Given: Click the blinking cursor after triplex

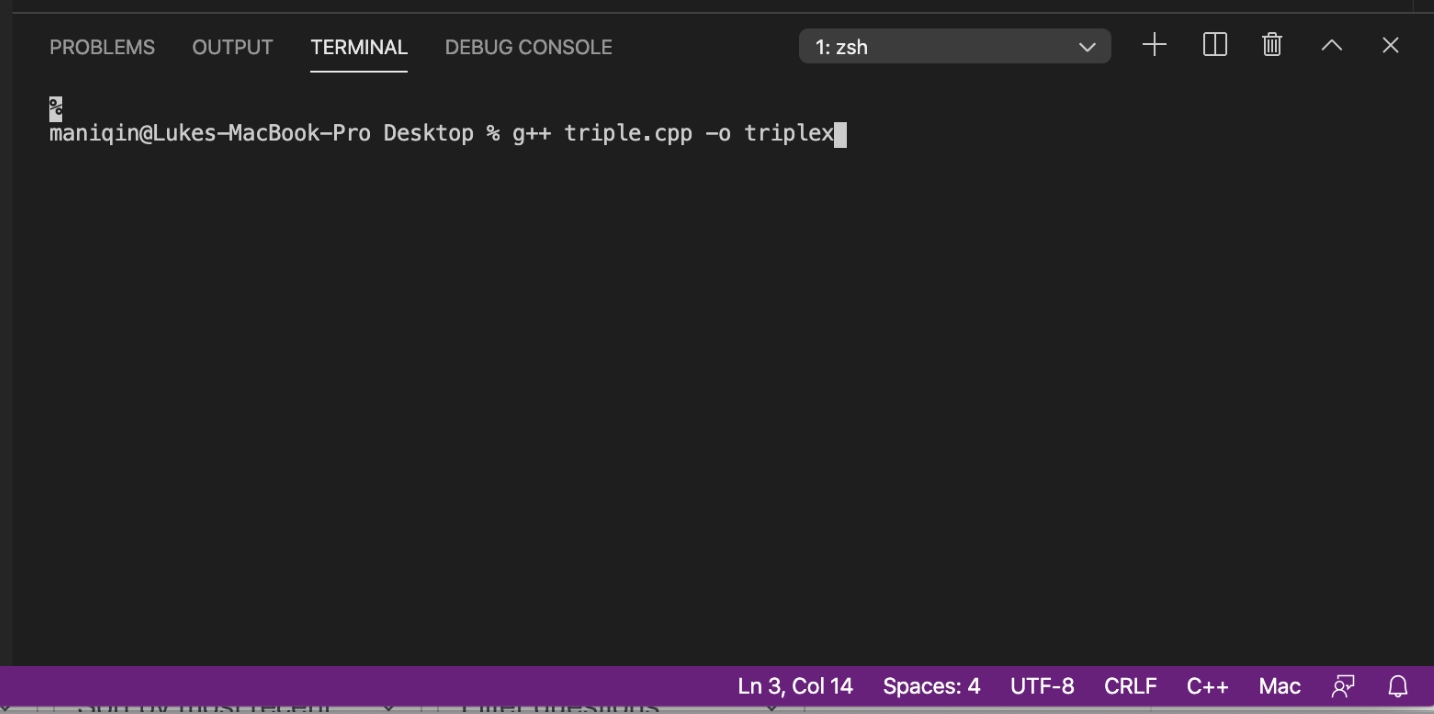Looking at the screenshot, I should tap(841, 133).
